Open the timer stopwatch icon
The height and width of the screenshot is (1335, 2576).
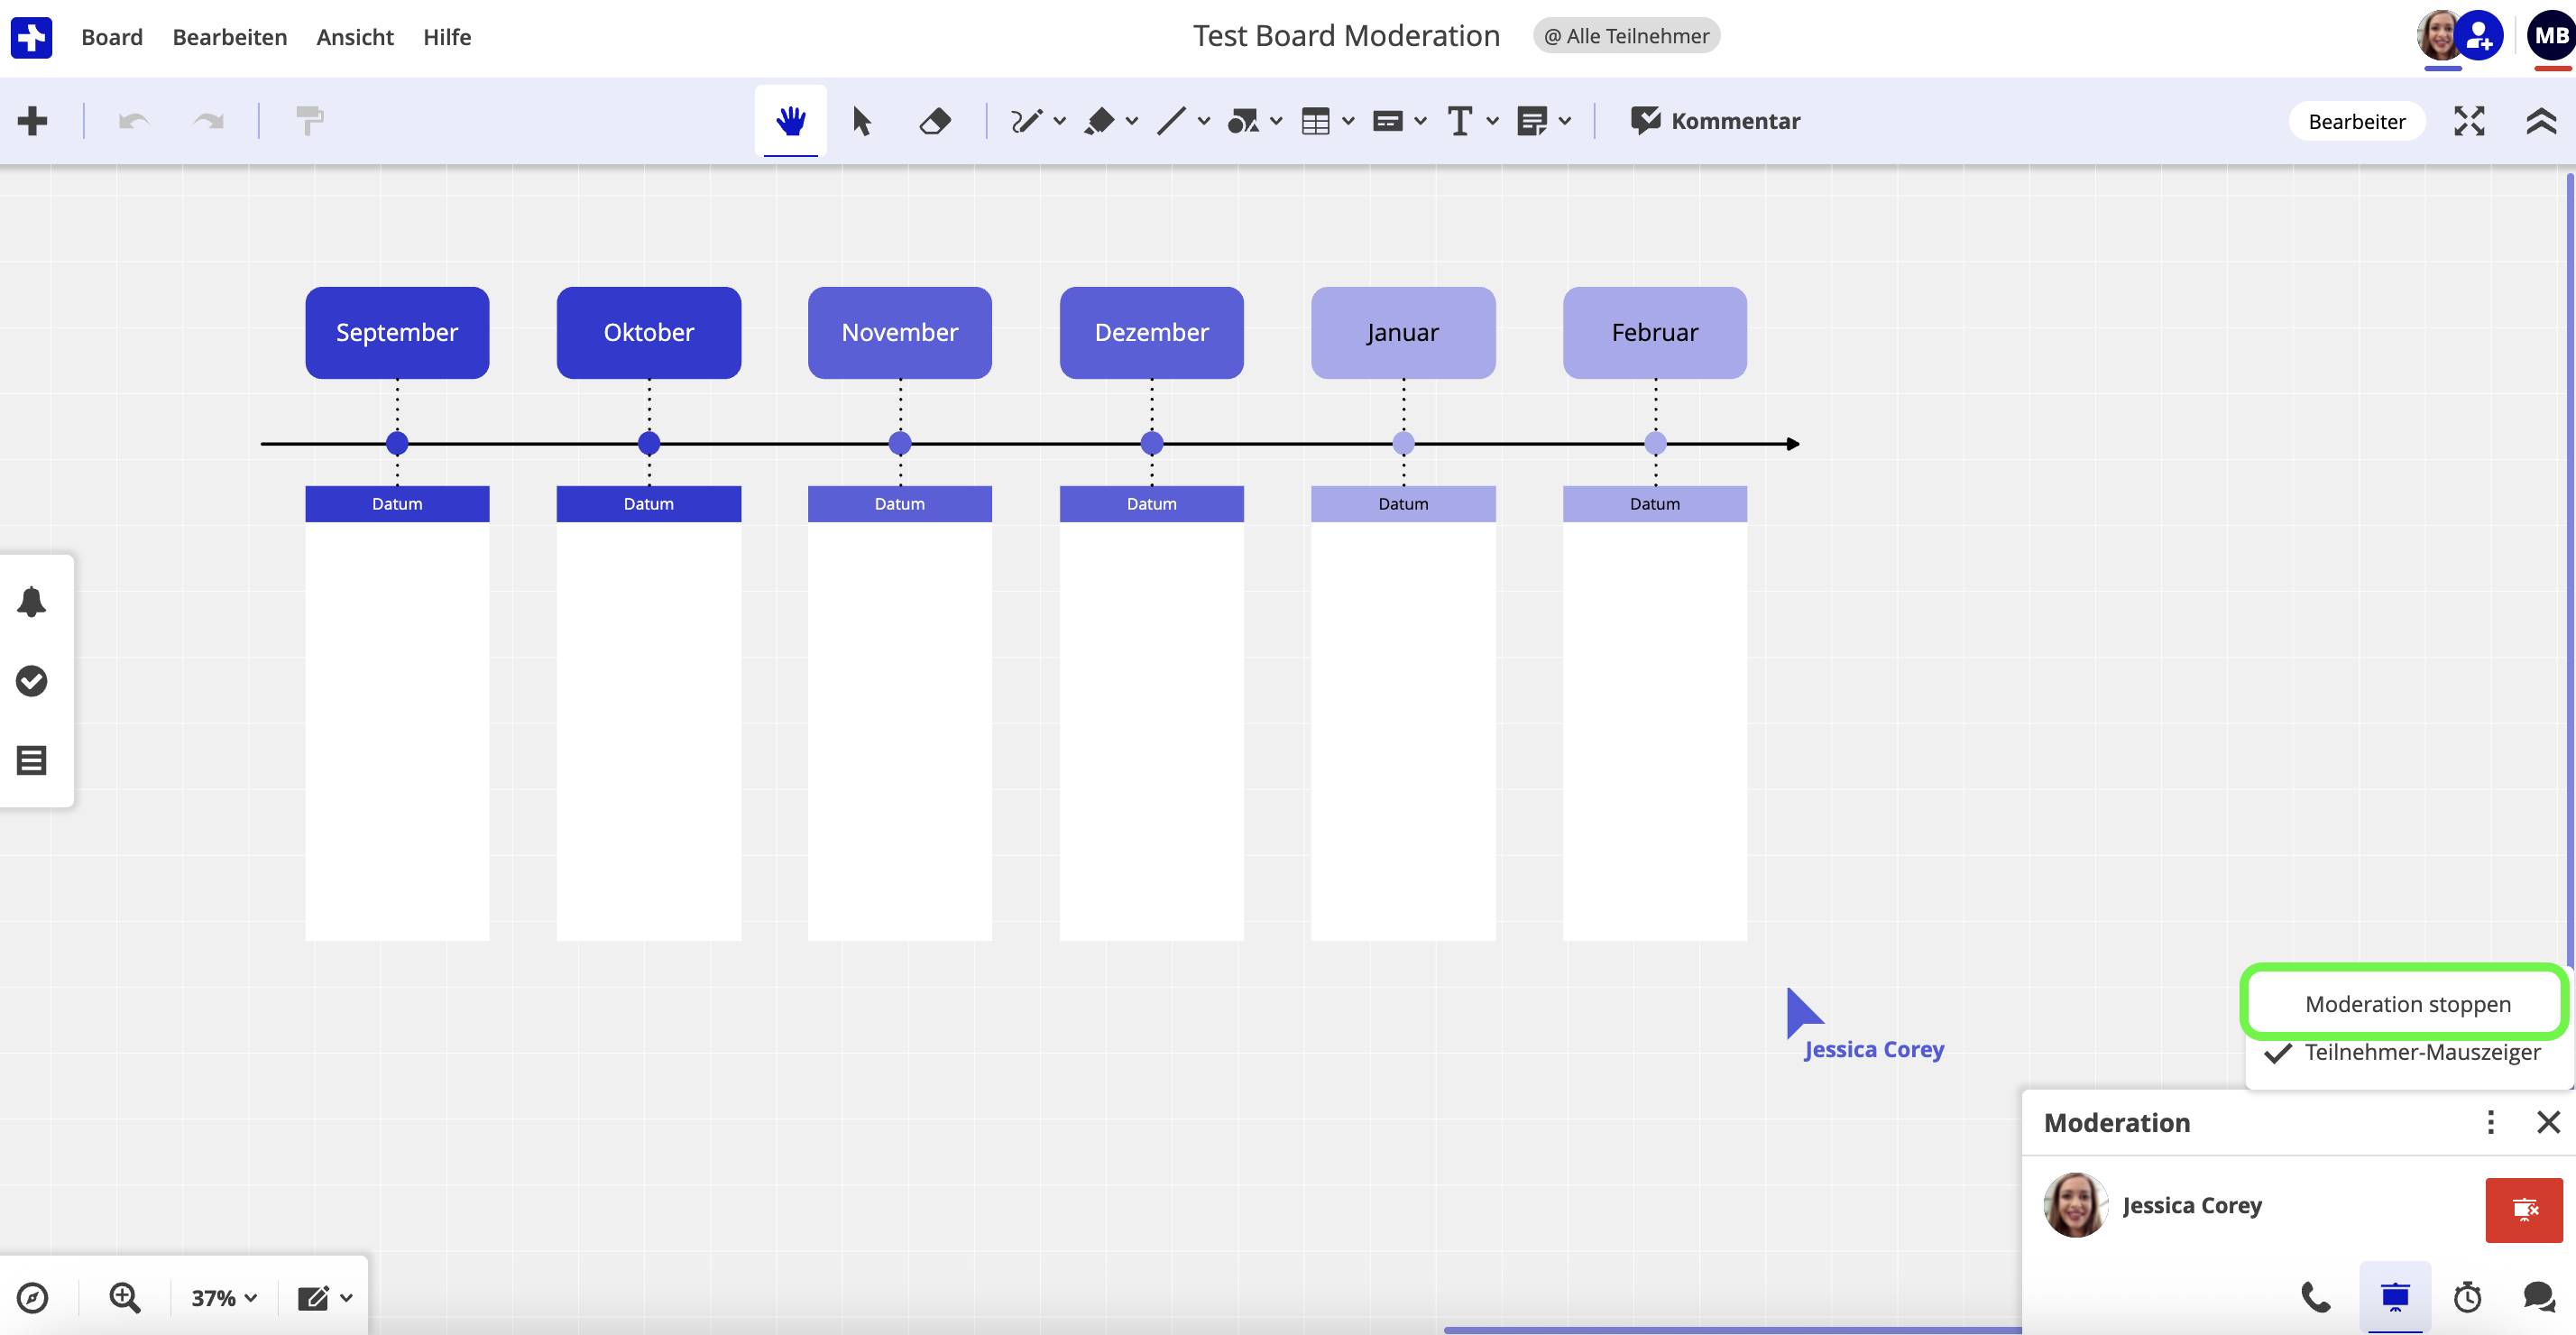2467,1297
